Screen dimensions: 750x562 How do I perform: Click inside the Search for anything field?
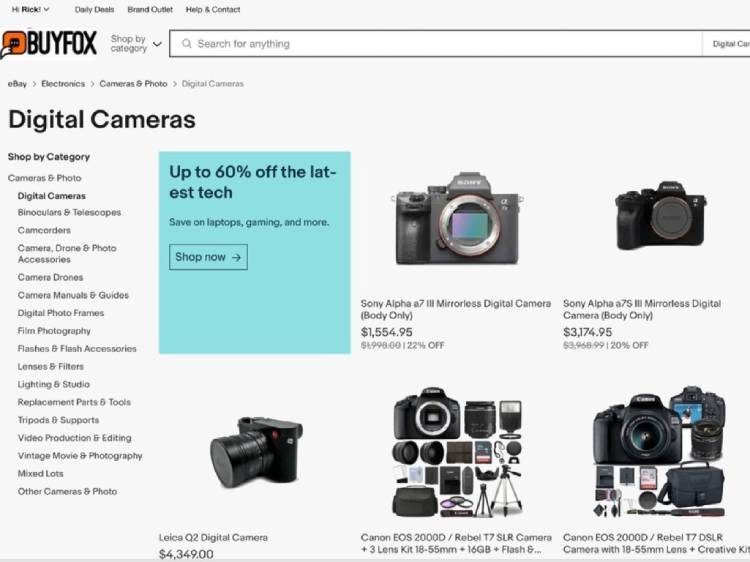tap(435, 44)
